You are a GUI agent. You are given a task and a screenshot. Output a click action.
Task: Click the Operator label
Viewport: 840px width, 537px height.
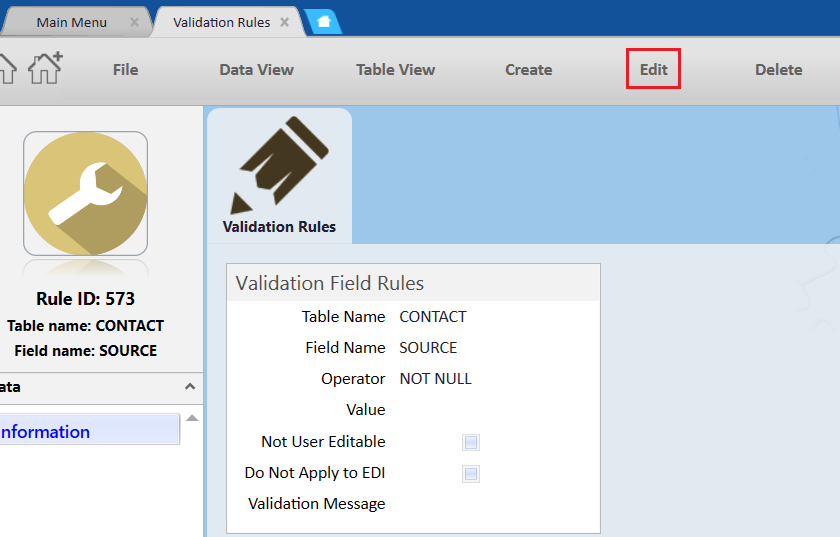pyautogui.click(x=353, y=379)
